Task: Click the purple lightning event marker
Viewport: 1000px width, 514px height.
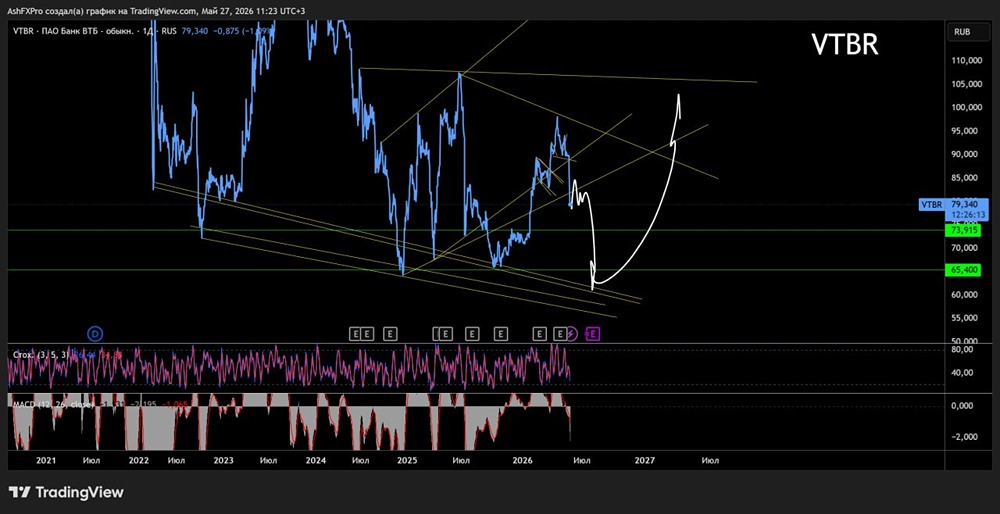Action: click(572, 333)
